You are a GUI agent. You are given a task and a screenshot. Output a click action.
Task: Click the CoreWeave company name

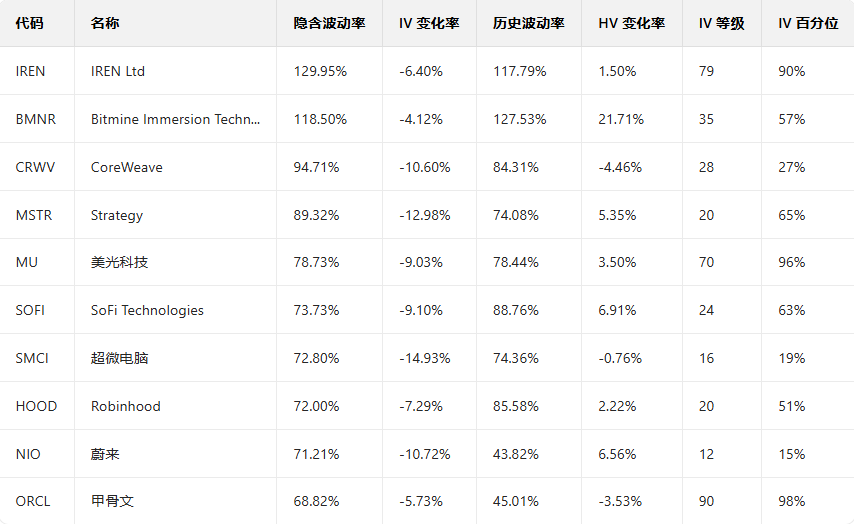click(x=126, y=167)
